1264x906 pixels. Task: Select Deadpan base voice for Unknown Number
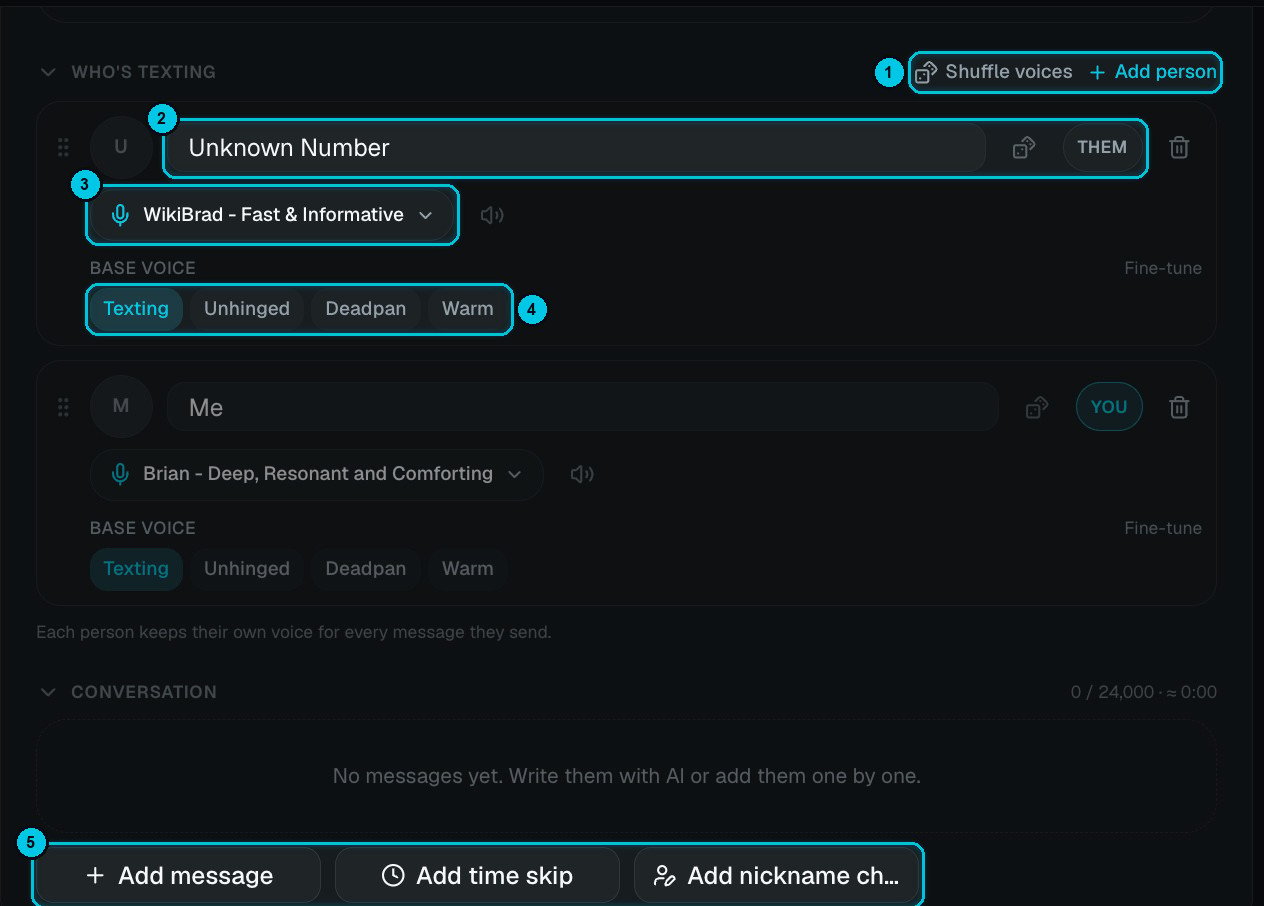(366, 309)
